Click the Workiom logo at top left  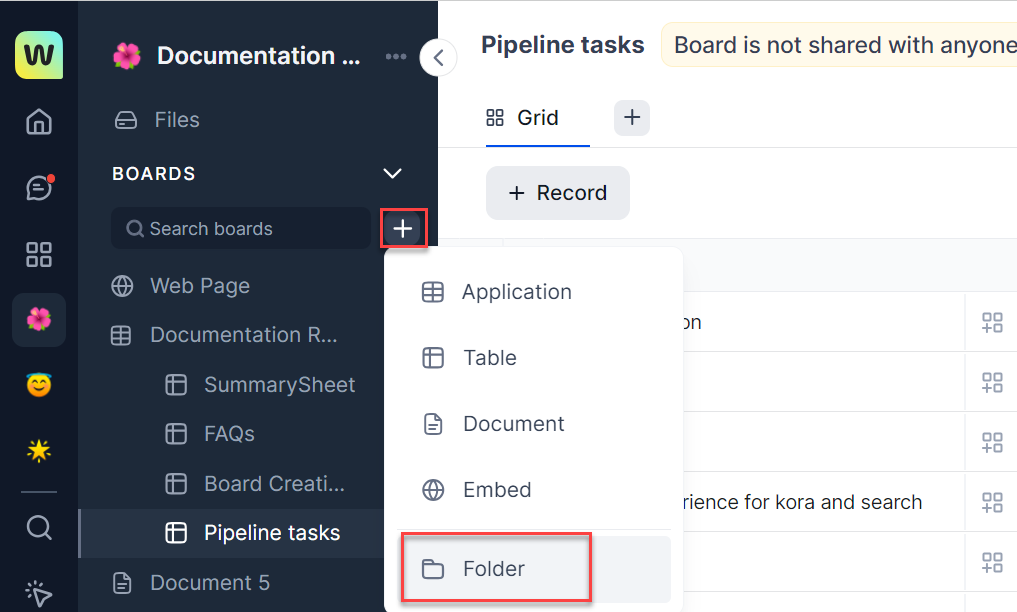pos(39,55)
